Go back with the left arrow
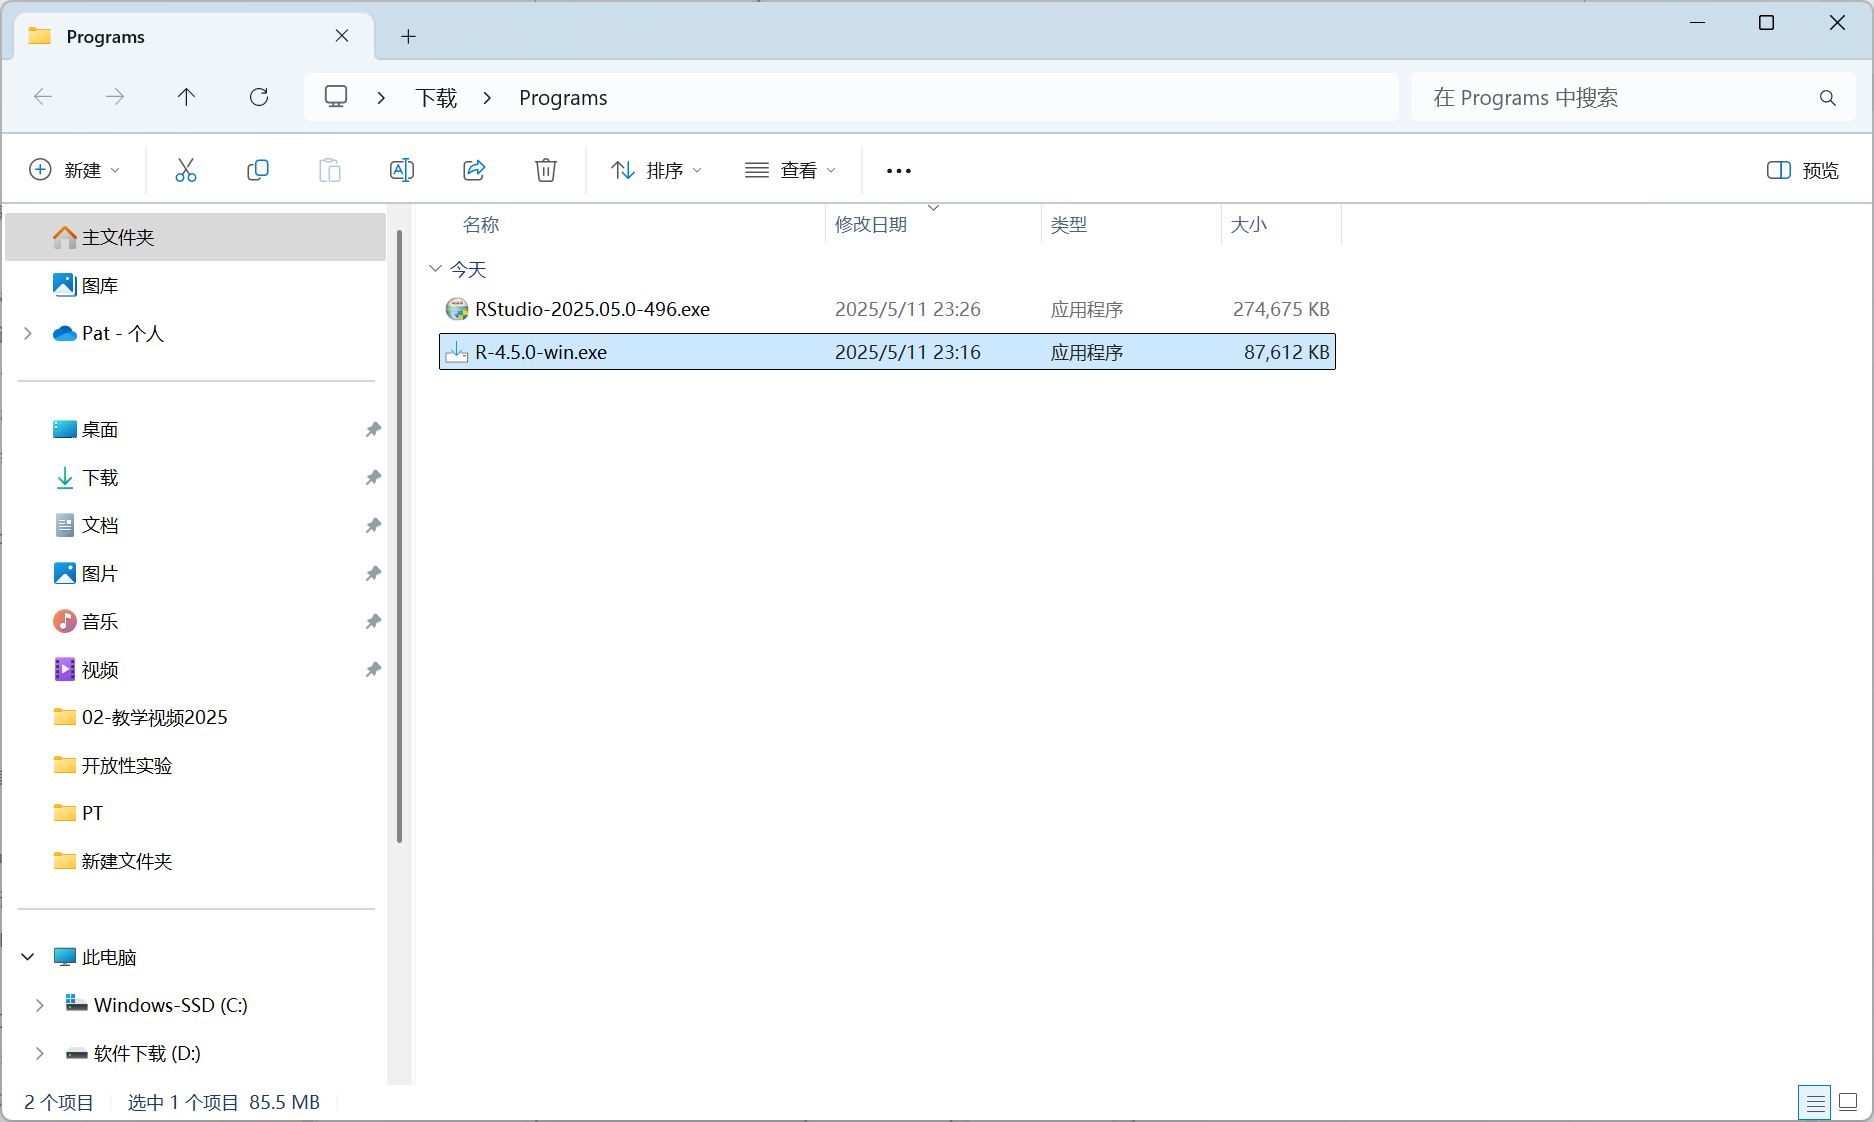The width and height of the screenshot is (1874, 1122). point(43,97)
